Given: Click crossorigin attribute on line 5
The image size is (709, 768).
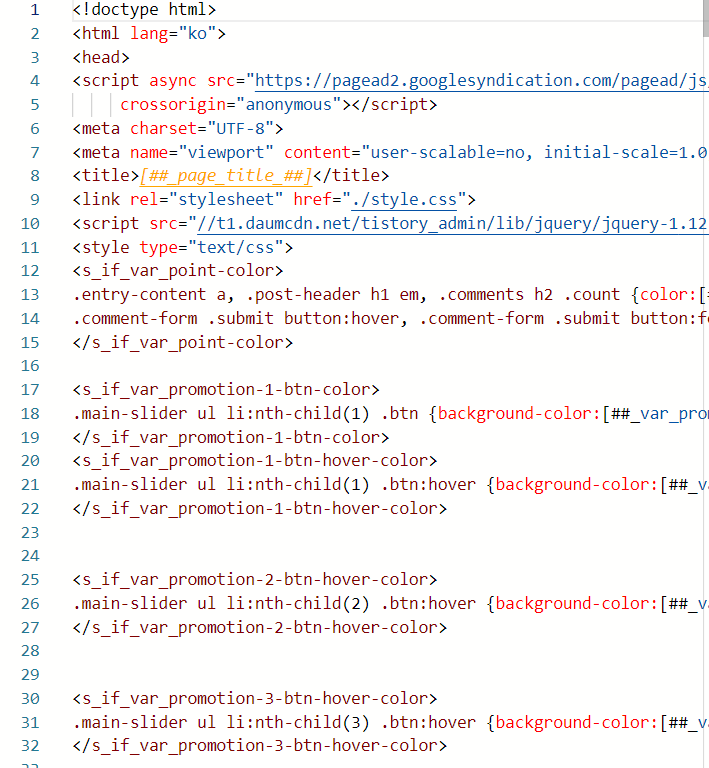Looking at the screenshot, I should tap(173, 105).
